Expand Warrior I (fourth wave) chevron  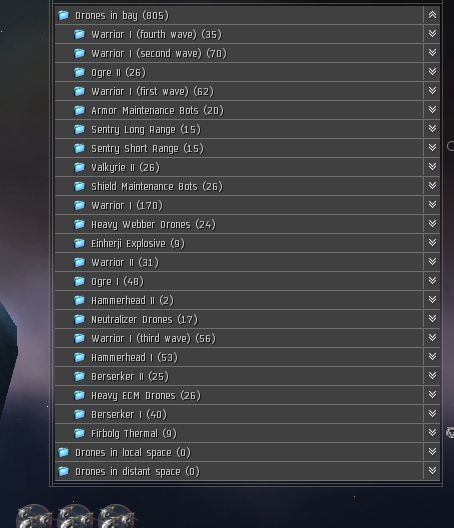tap(432, 34)
